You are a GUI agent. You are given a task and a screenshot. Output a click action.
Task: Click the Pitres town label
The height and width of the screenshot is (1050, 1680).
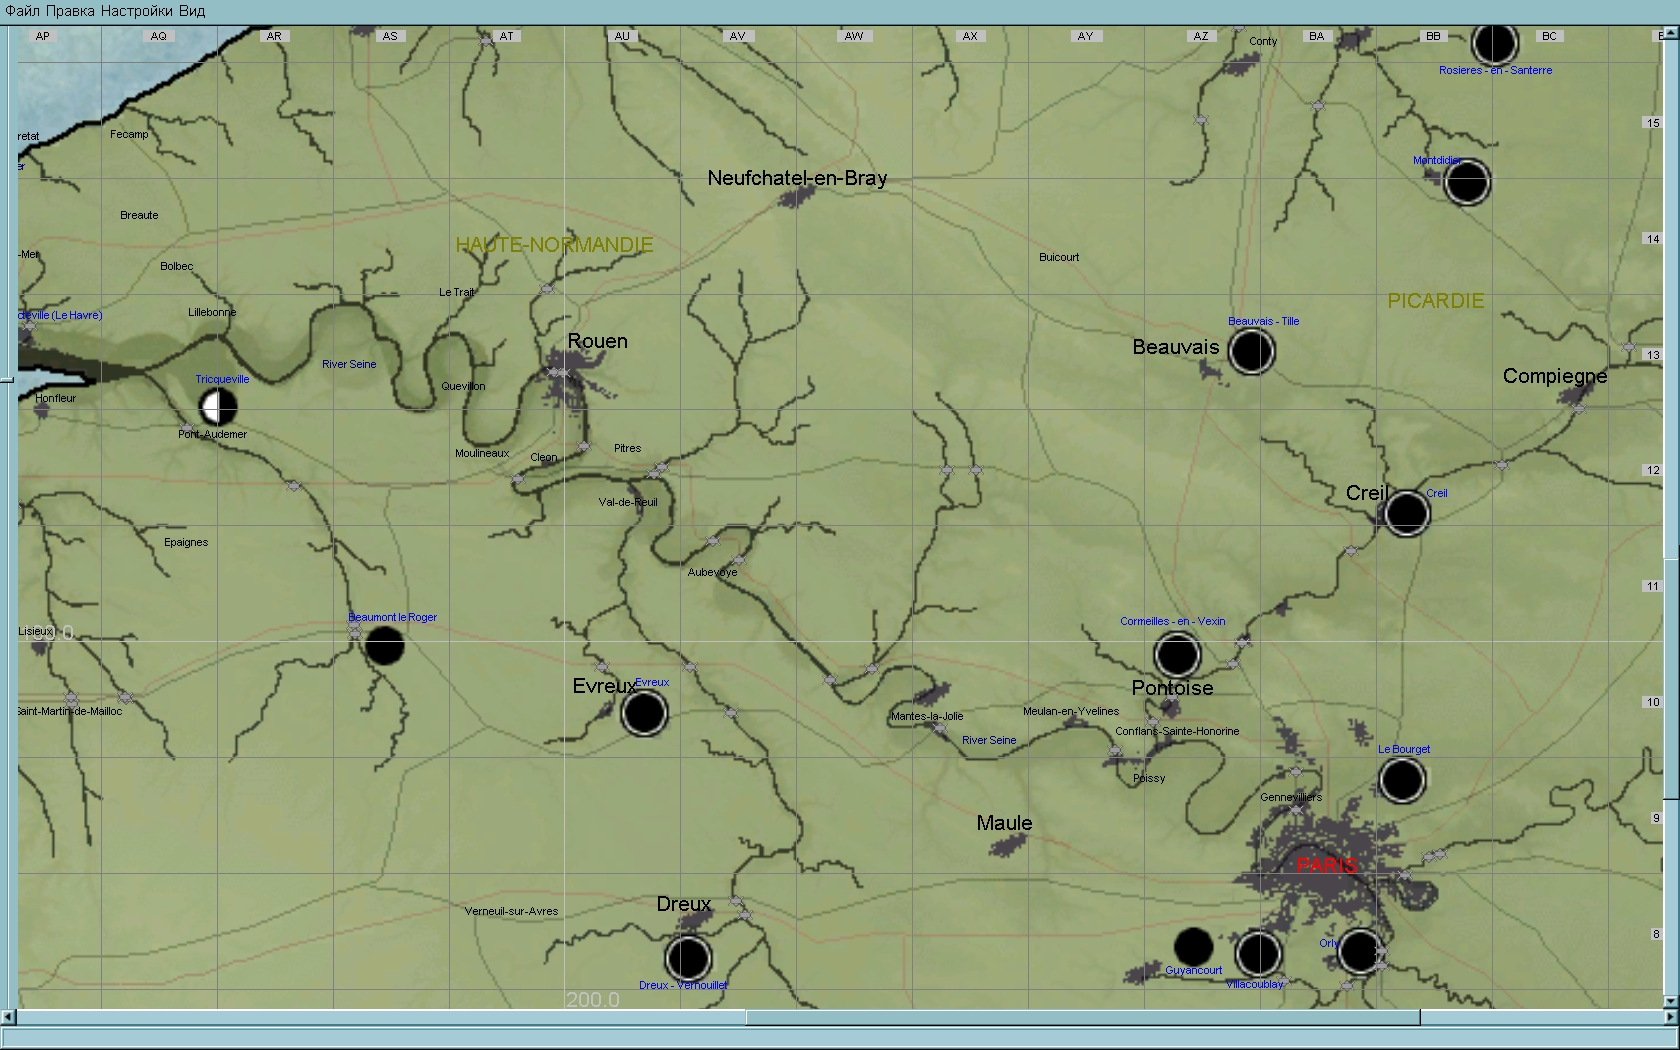[627, 448]
